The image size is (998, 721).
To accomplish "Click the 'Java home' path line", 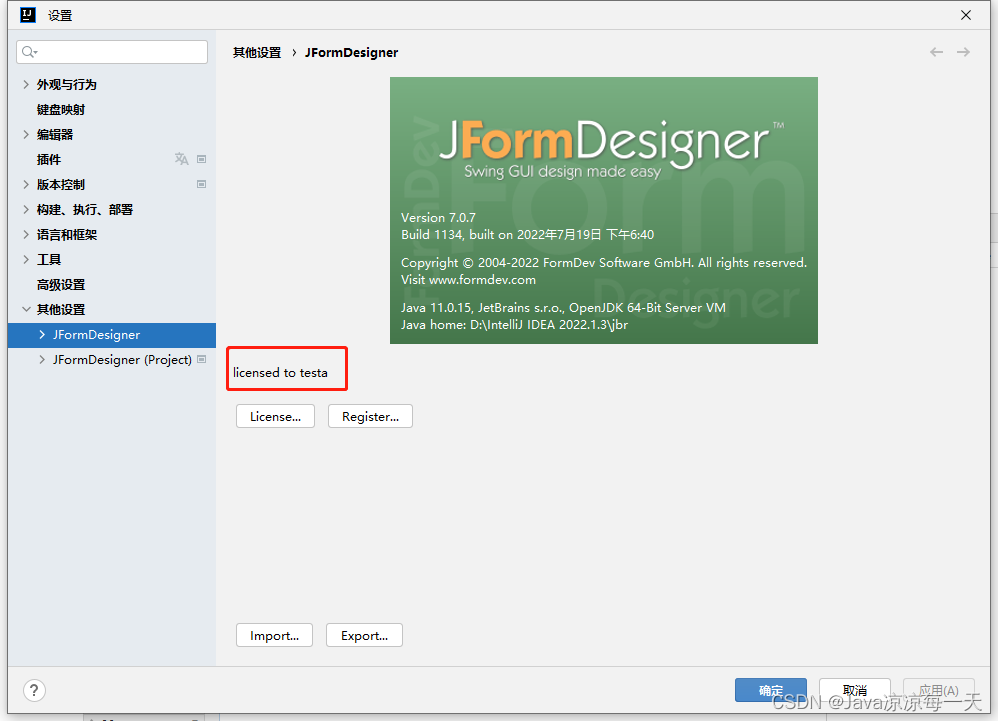I will (514, 325).
